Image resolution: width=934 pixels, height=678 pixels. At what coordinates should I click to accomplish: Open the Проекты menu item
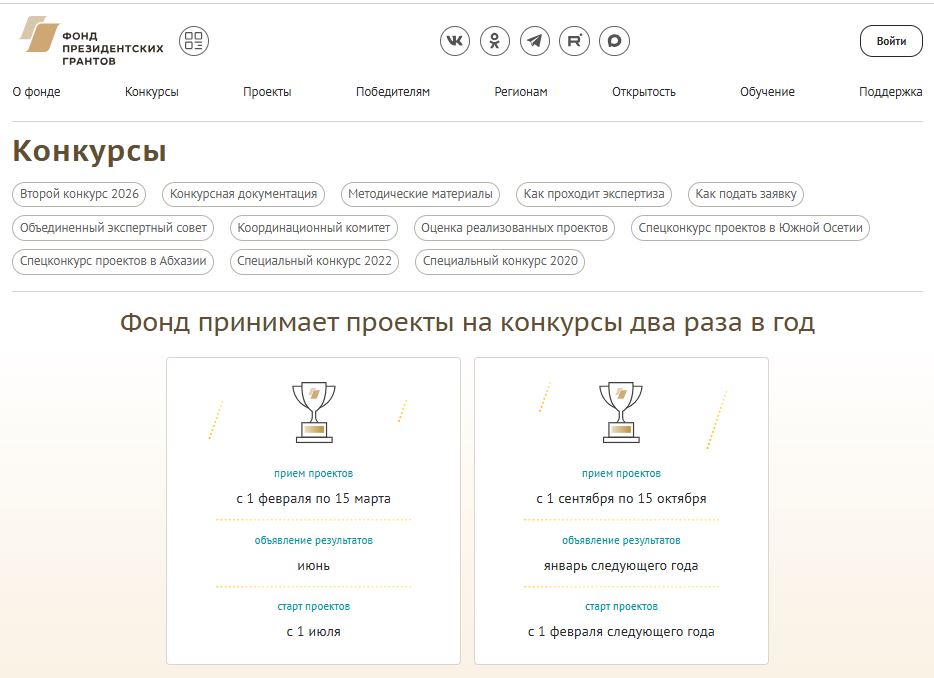point(267,92)
